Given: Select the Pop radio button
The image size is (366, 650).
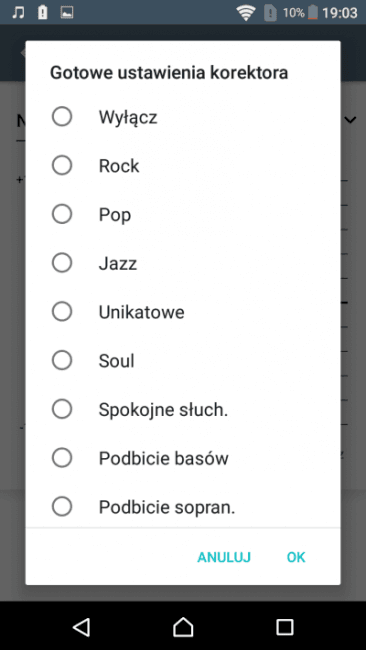Looking at the screenshot, I should (x=183, y=214).
